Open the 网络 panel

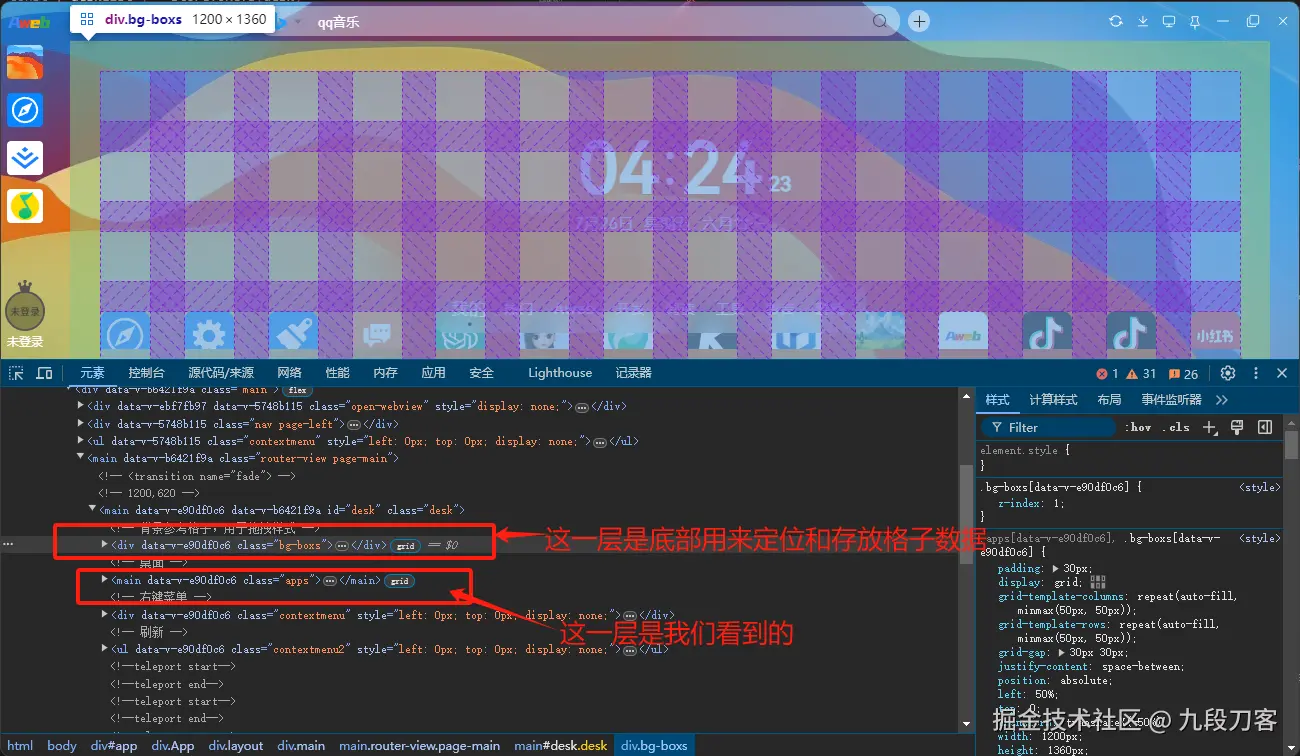click(289, 372)
